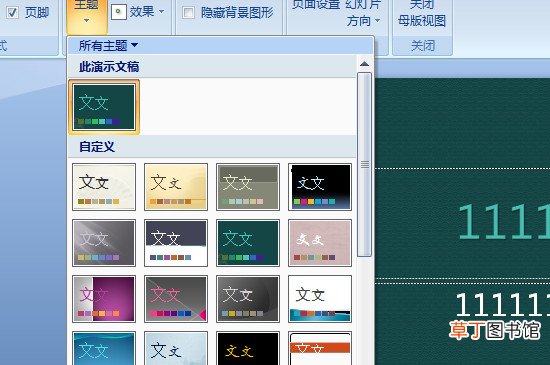The image size is (550, 365).
Task: Apply the gray theme with pink text
Action: (x=176, y=299)
